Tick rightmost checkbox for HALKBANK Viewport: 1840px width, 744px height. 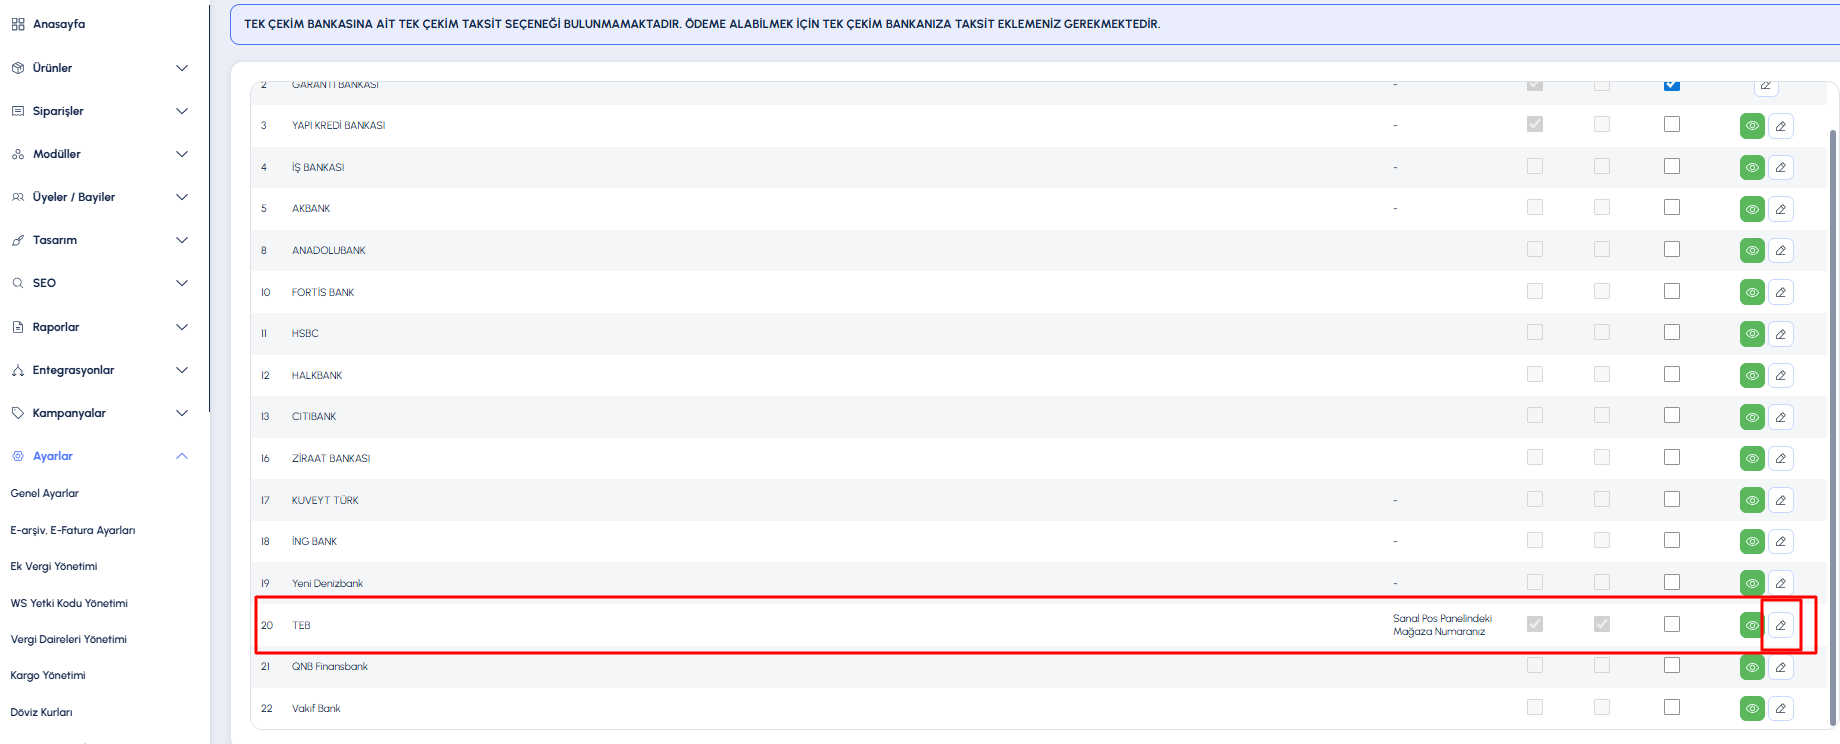click(x=1672, y=374)
